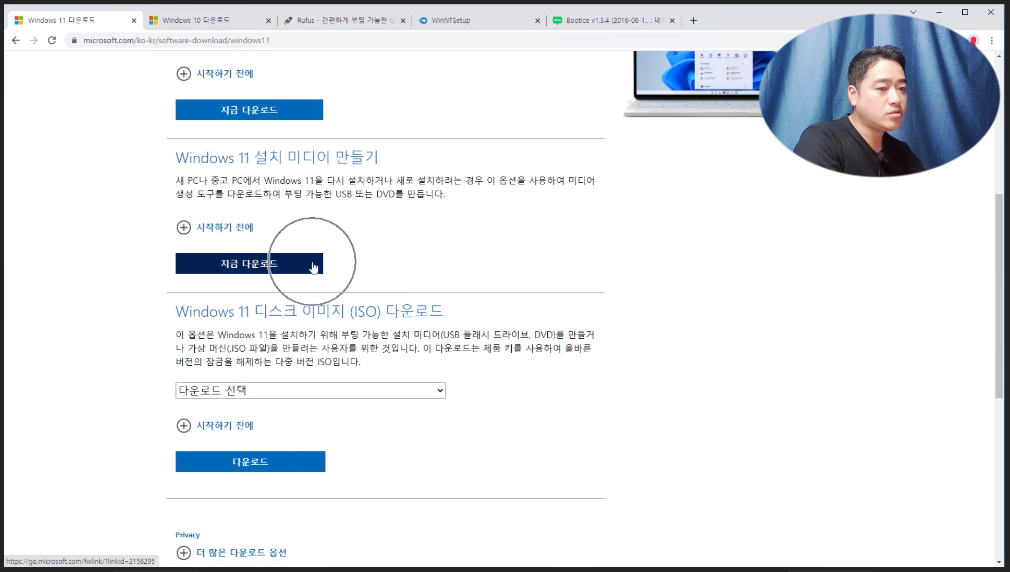Click the 'Windows 11 디스크 이미지 (ISO) 다운로드' heading

point(309,311)
